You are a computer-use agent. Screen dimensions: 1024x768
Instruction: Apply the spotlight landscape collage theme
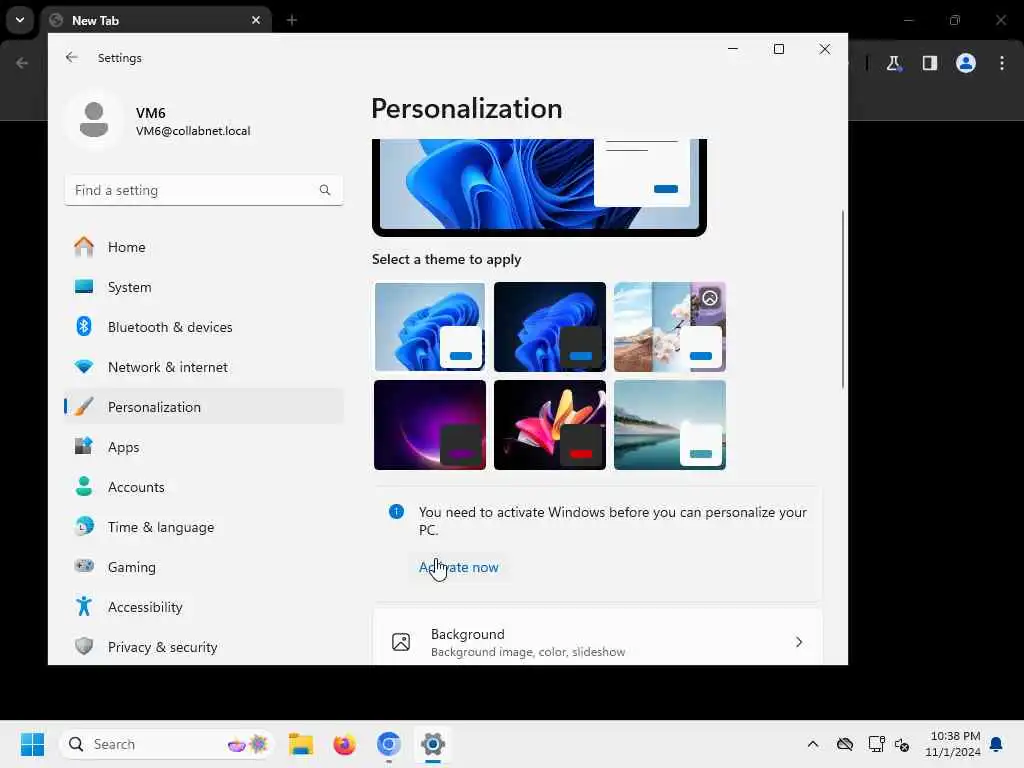pos(669,327)
